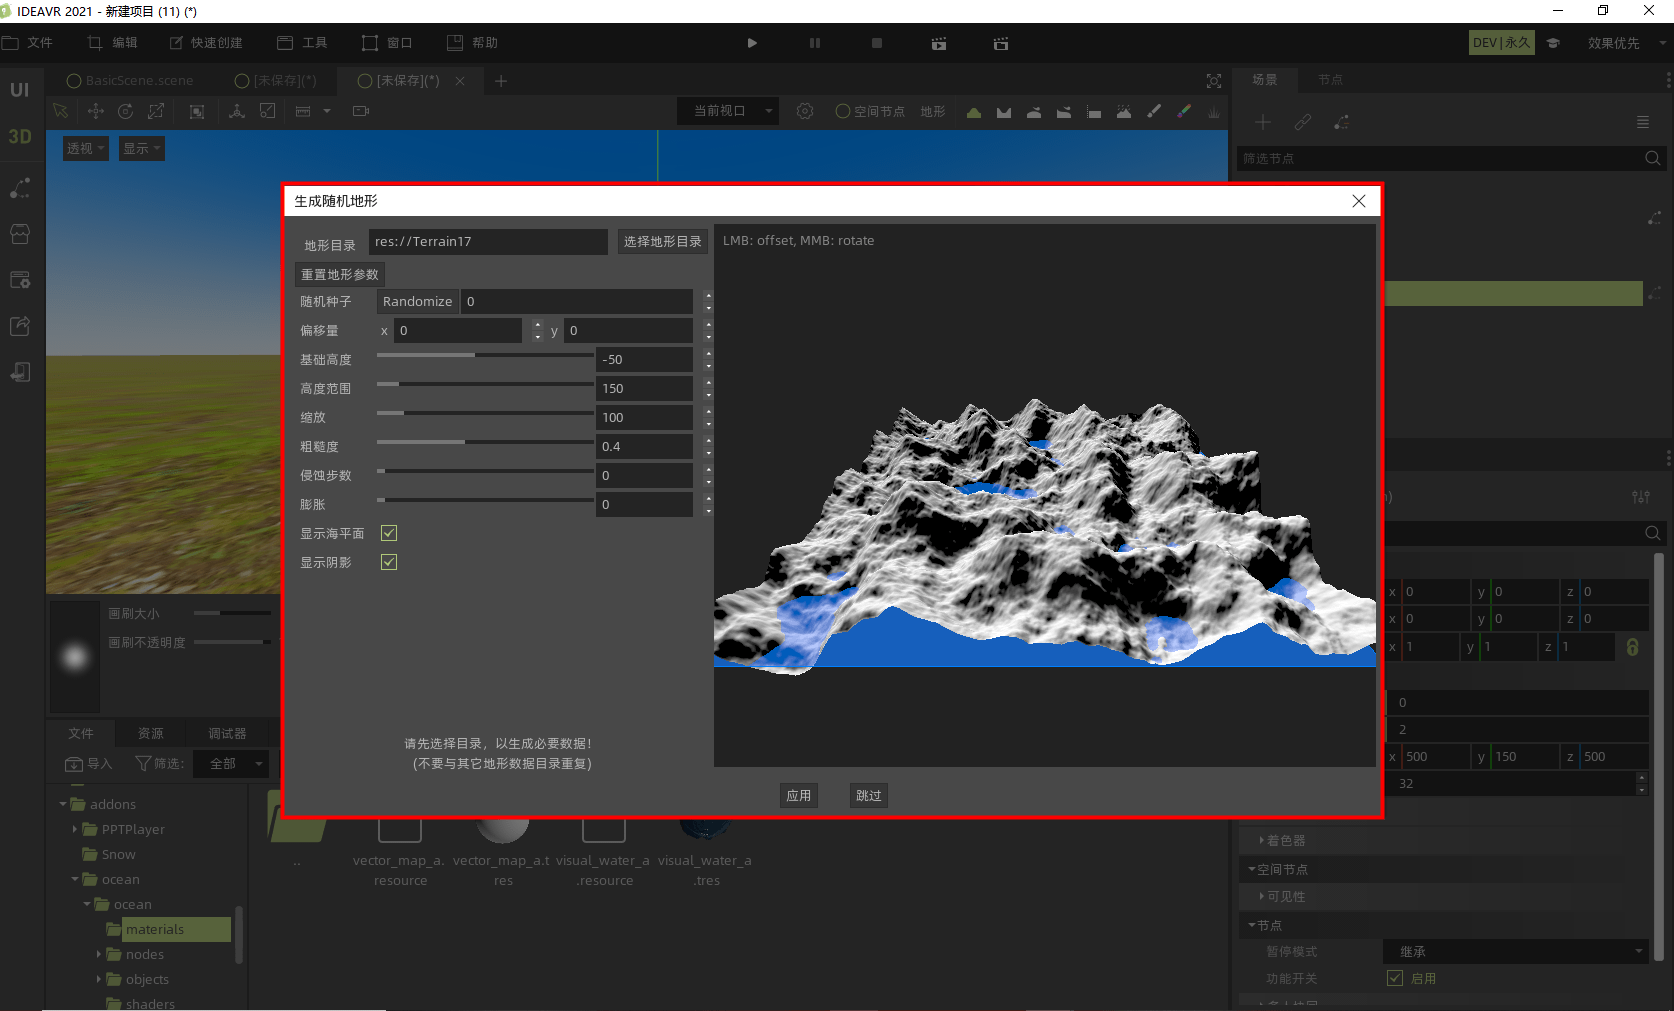
Task: Toggle the show sea level checkbox
Action: (x=389, y=533)
